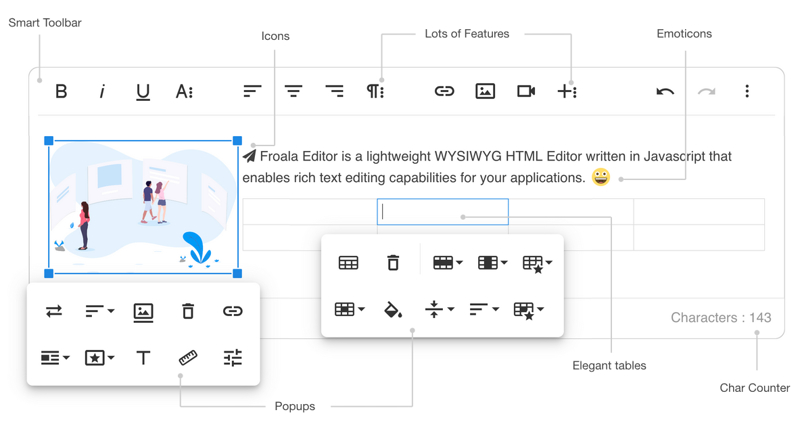Set image alternative text with T icon
The height and width of the screenshot is (423, 800).
143,358
